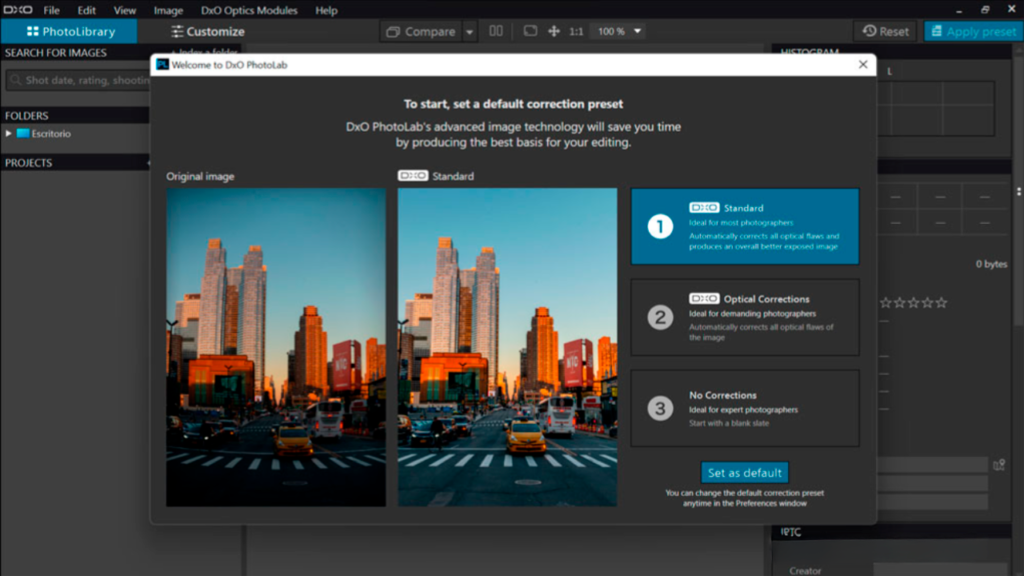The height and width of the screenshot is (576, 1024).
Task: Click the Compare button
Action: [x=421, y=31]
